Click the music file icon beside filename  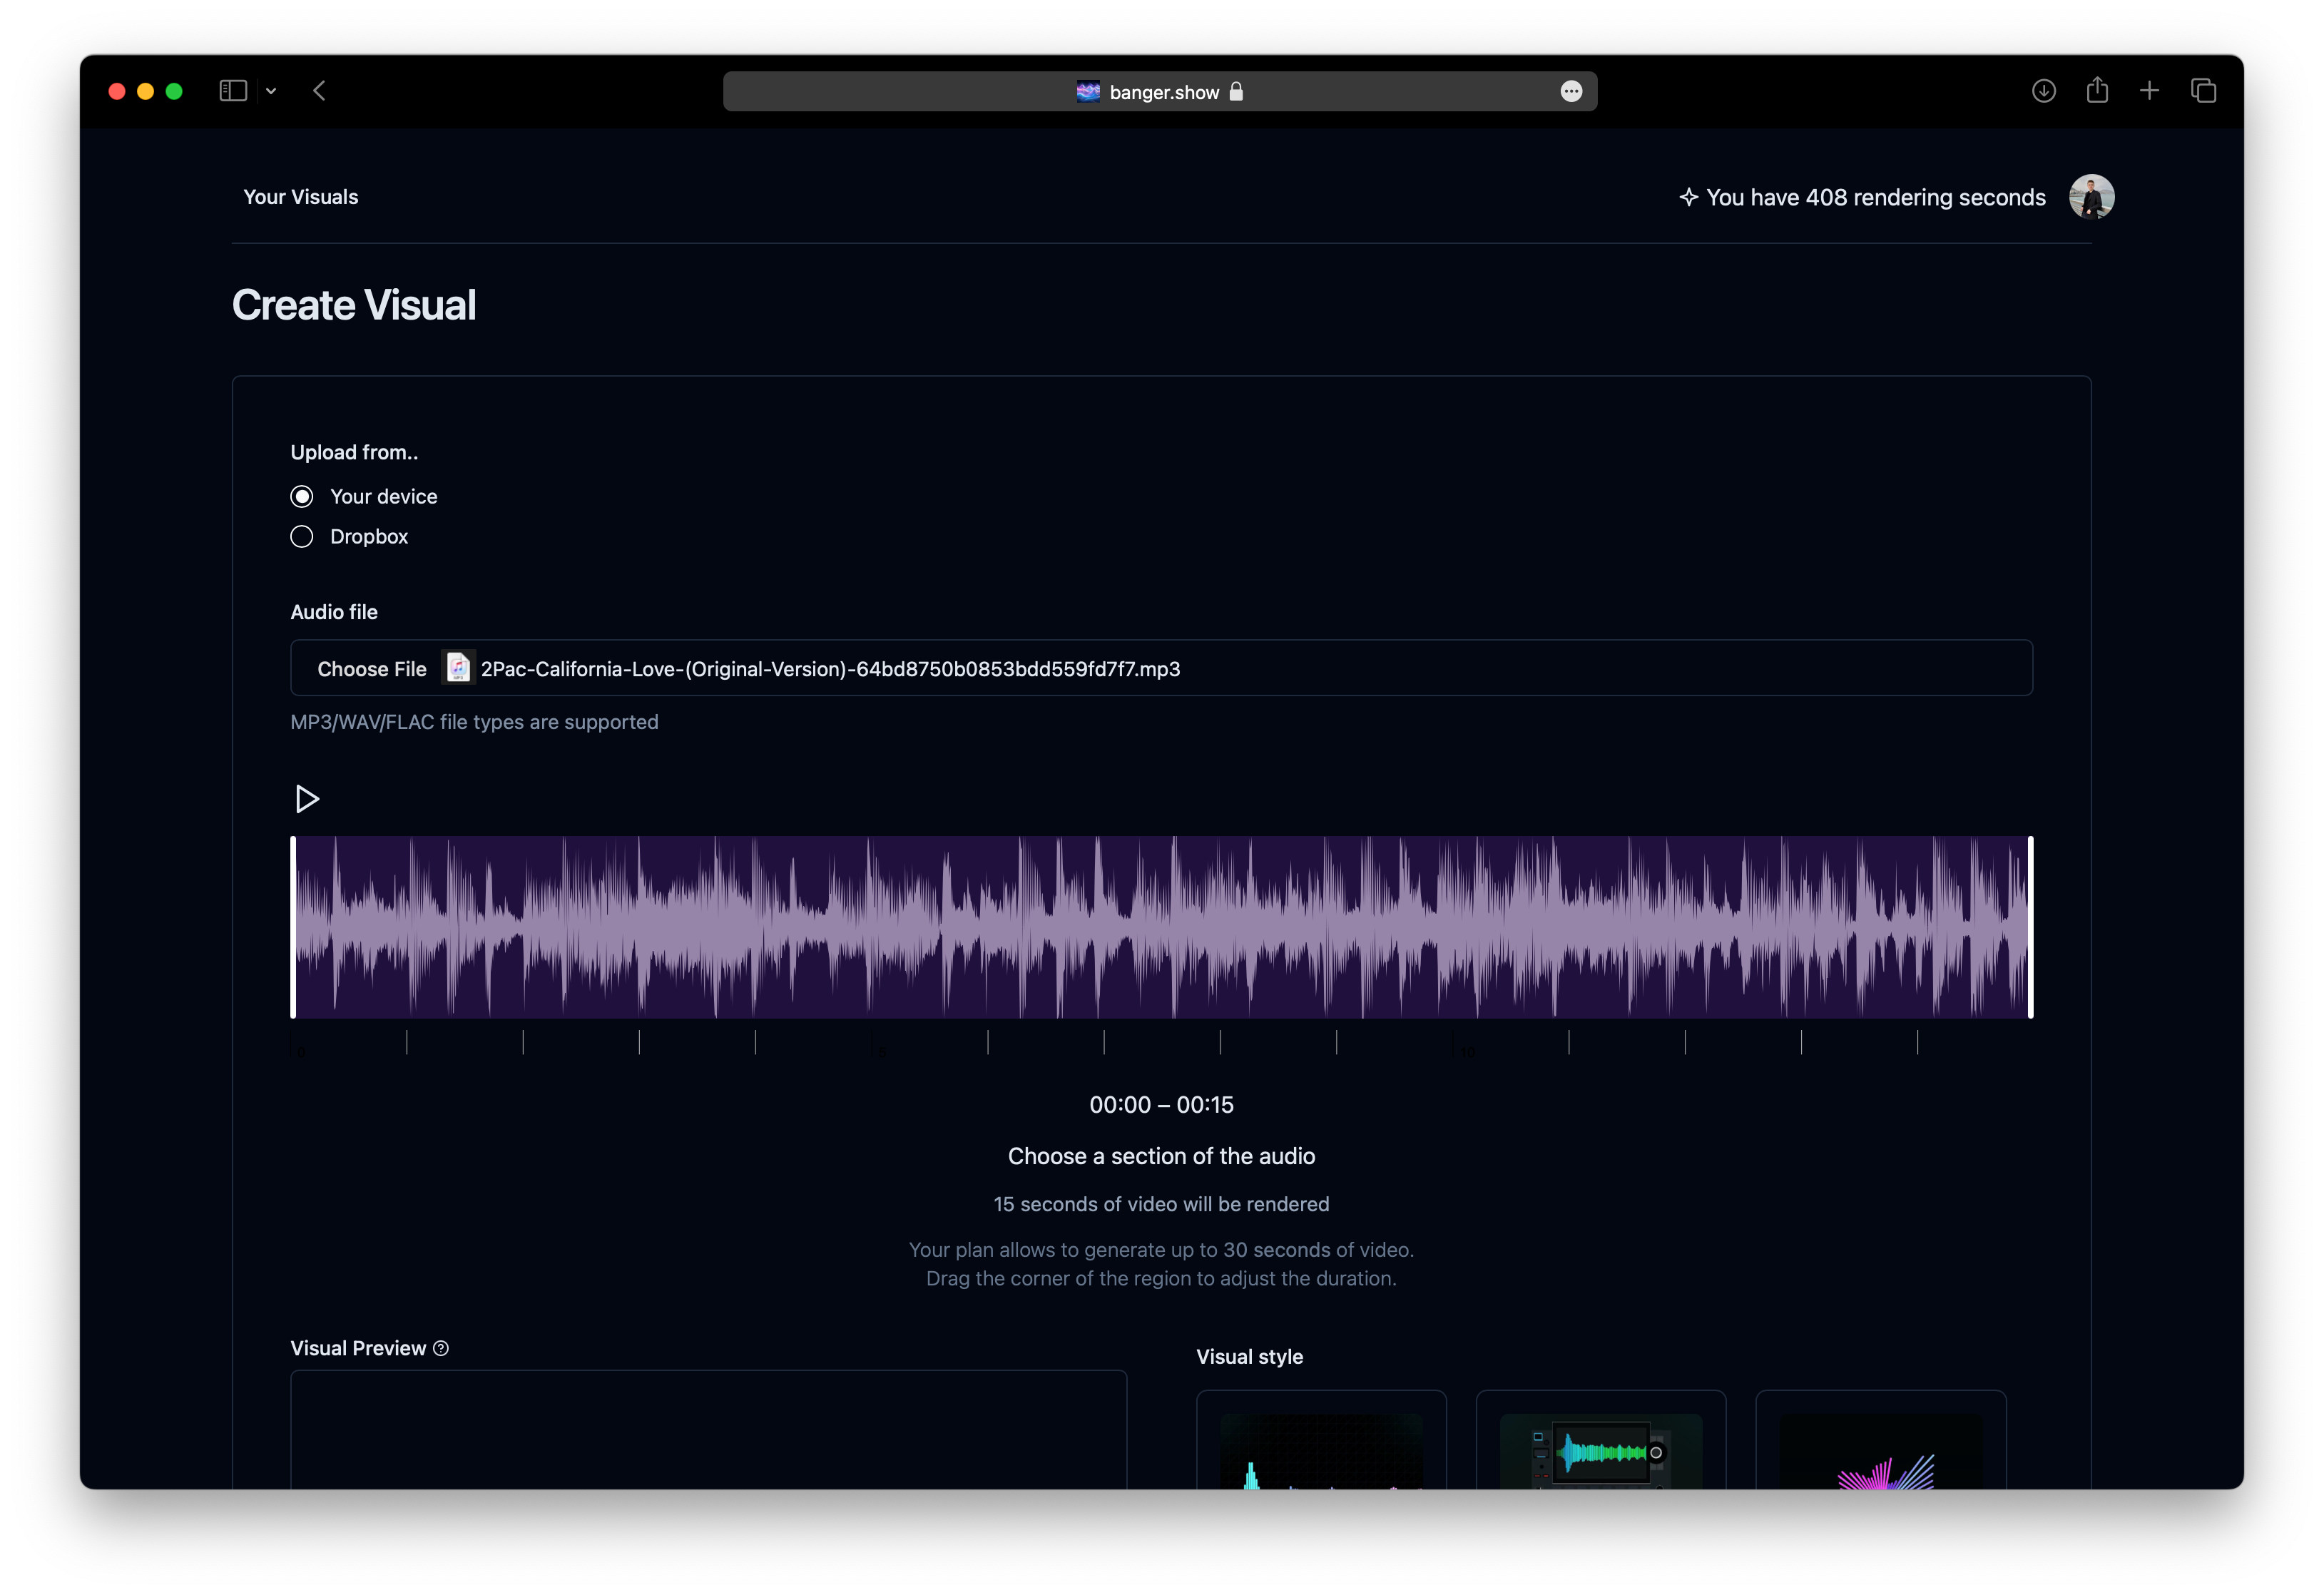(458, 668)
